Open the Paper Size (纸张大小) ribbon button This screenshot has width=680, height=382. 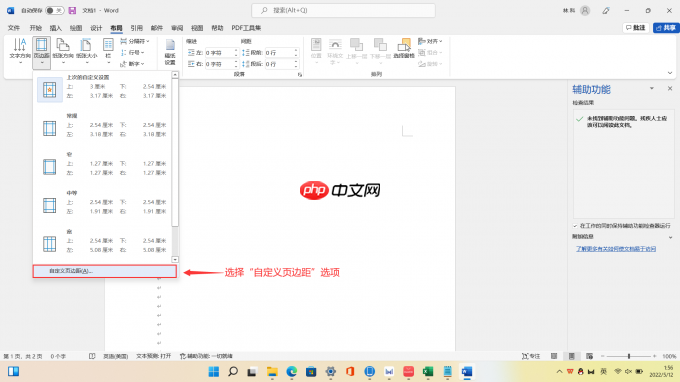pos(86,51)
